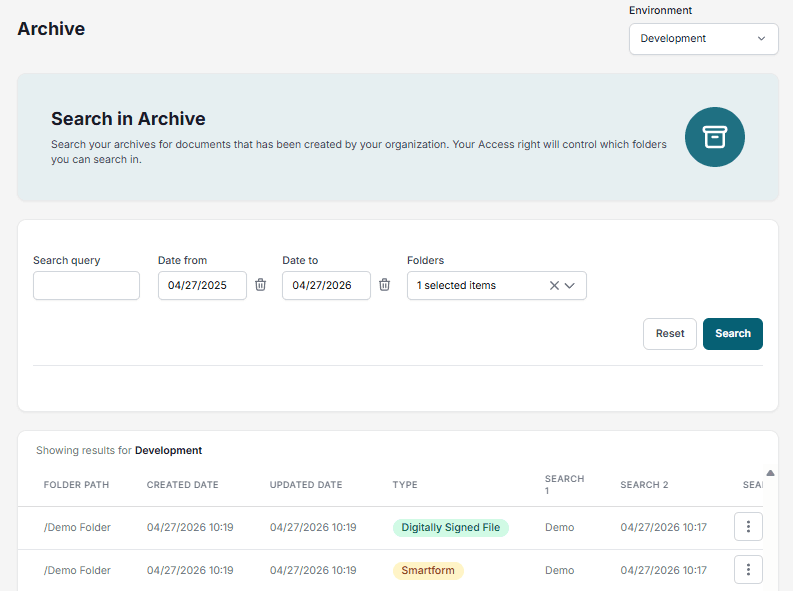The width and height of the screenshot is (793, 591).
Task: Open actions menu for Digitally Signed File row
Action: 748,527
